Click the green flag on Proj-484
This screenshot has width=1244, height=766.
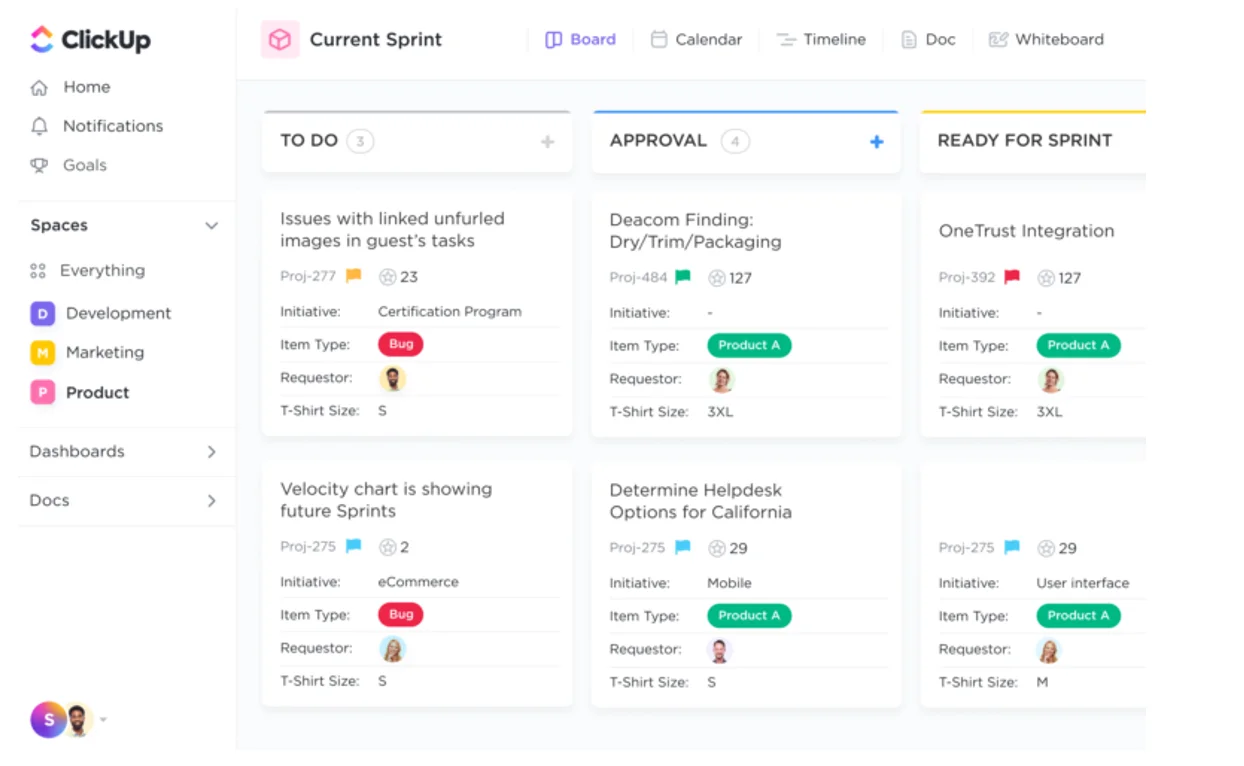[682, 277]
